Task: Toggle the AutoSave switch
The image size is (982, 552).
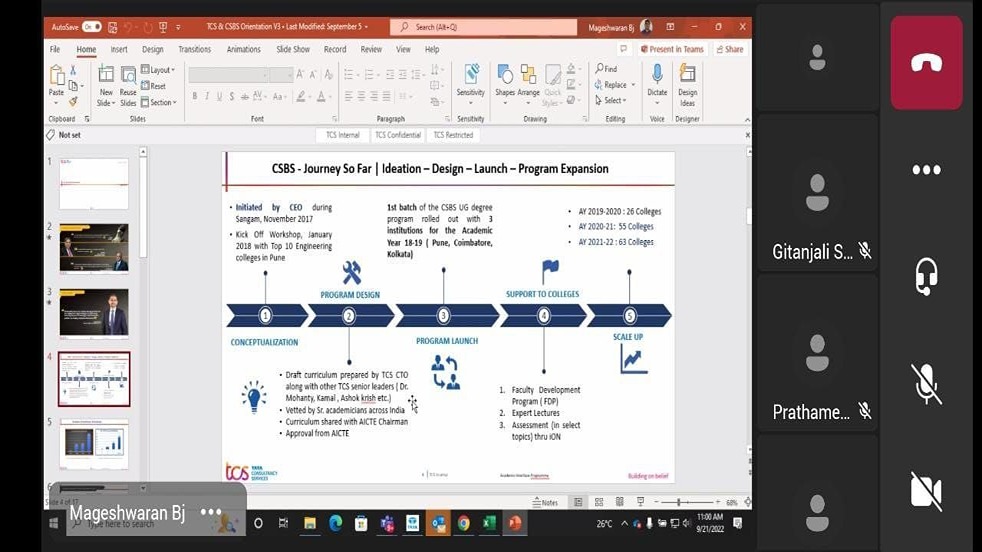Action: tap(91, 27)
